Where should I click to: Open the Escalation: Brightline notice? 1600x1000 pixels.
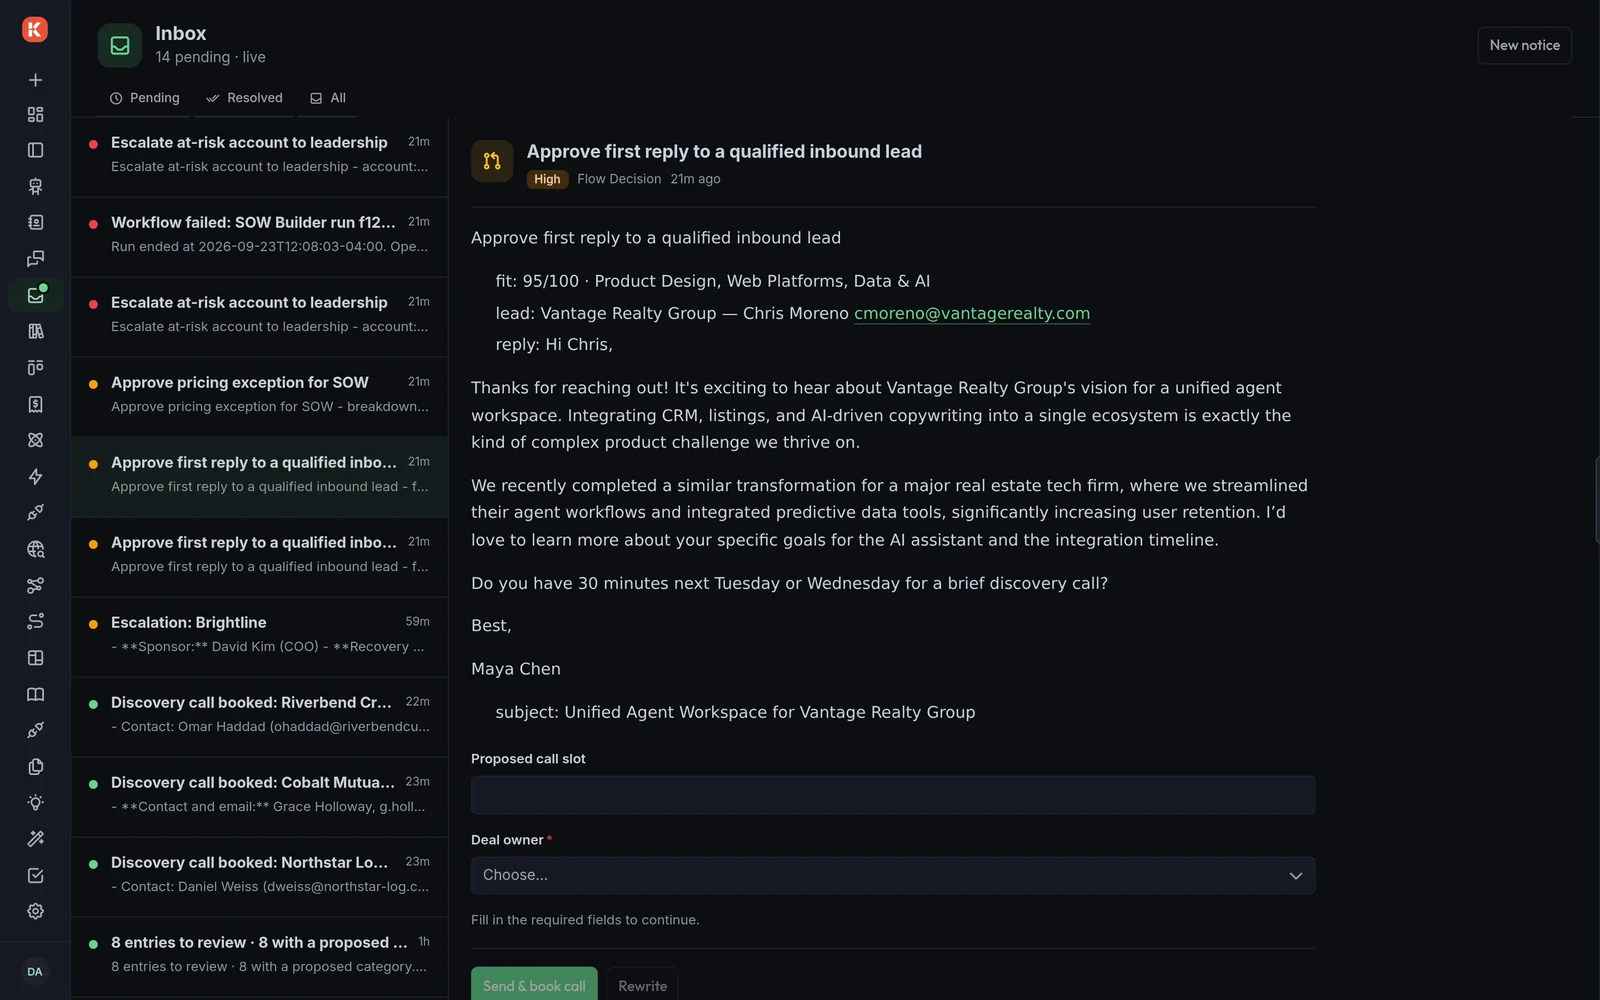260,637
